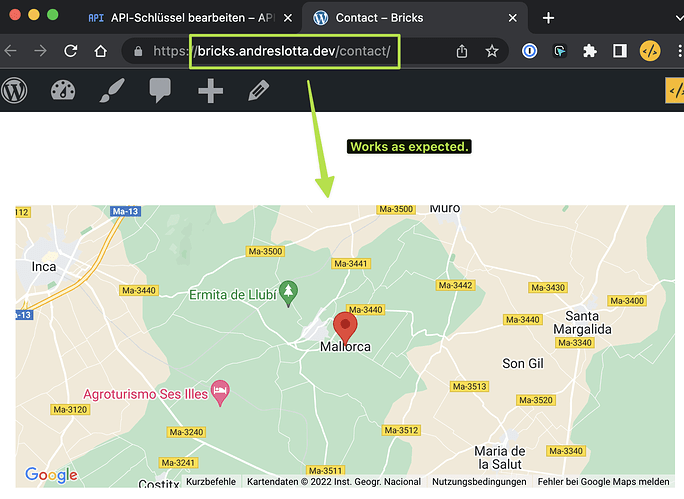The height and width of the screenshot is (499, 684).
Task: Open the orange code profile avatar
Action: [x=650, y=51]
